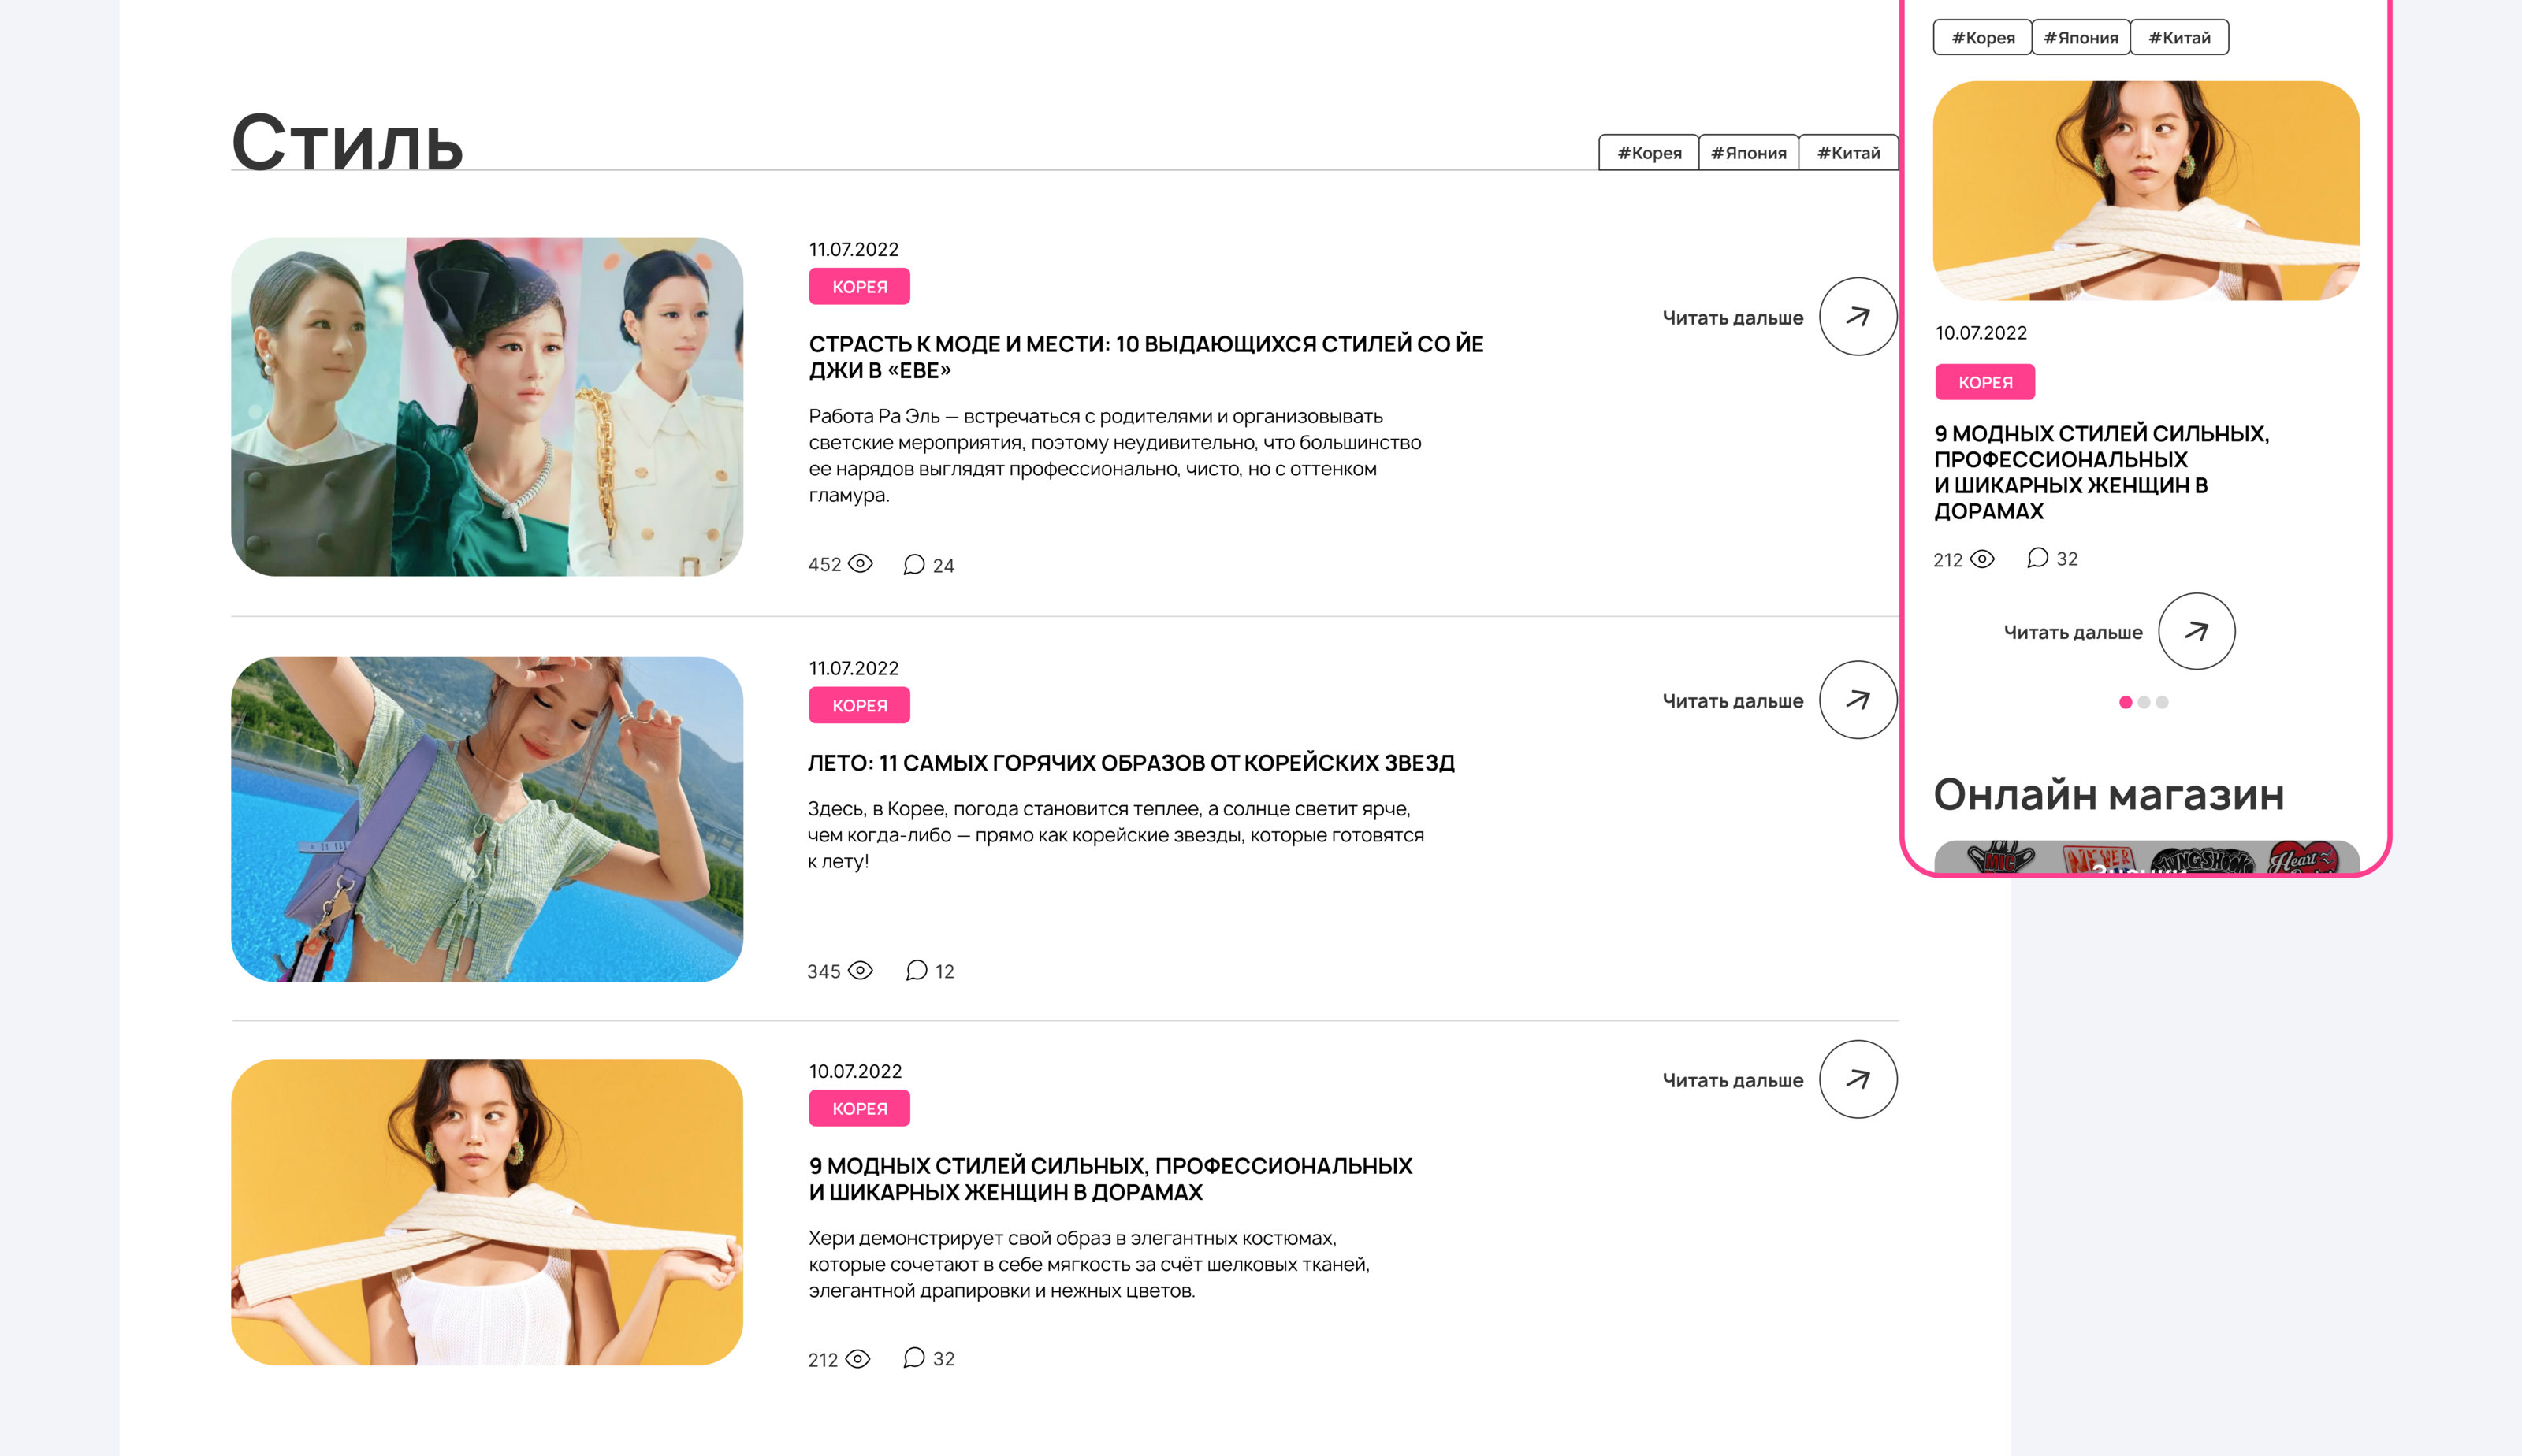Click the eye views icon next to 452
The width and height of the screenshot is (2522, 1456).
click(x=860, y=564)
